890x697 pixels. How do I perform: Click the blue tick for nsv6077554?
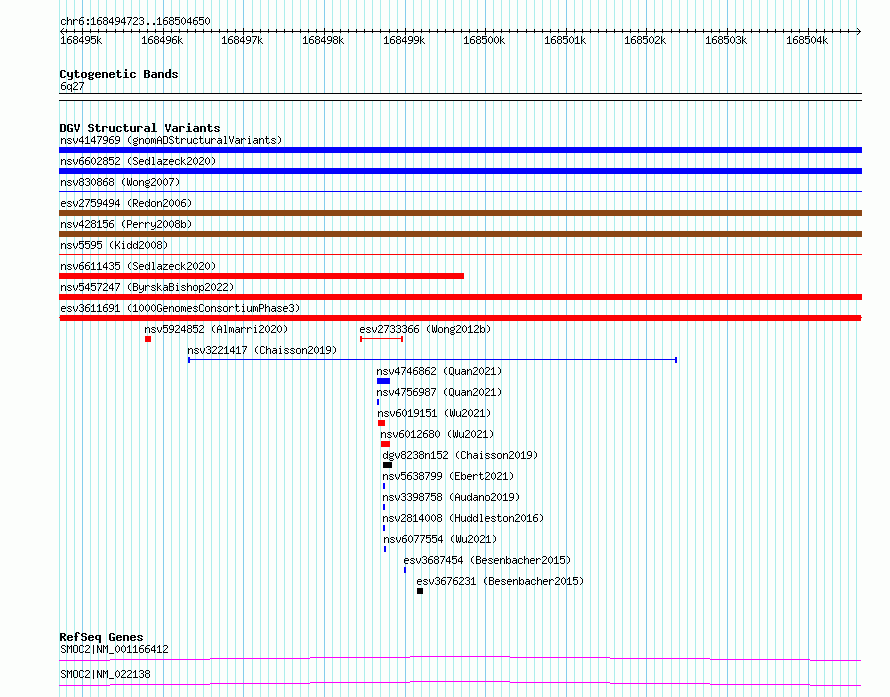385,549
